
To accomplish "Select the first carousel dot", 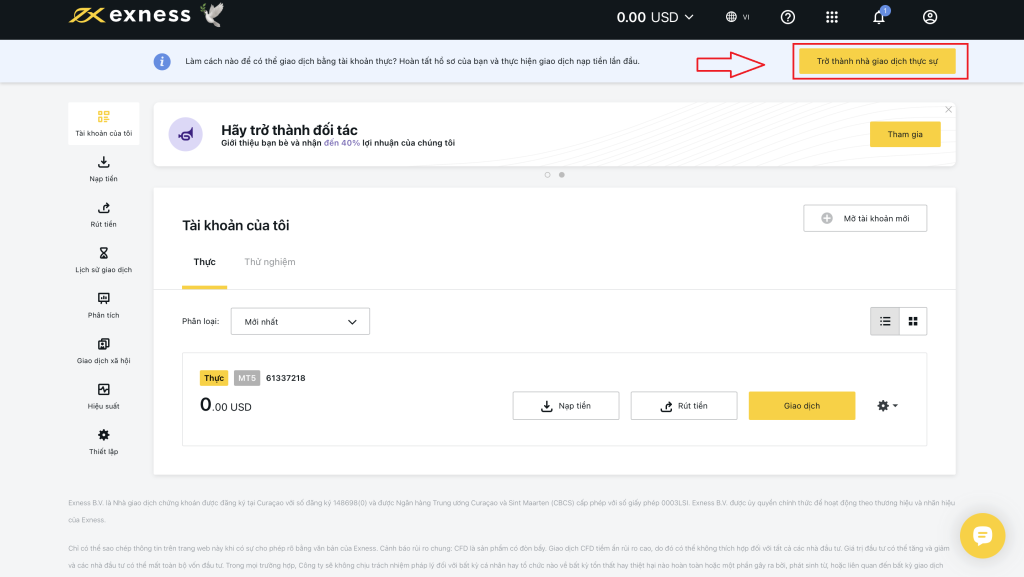I will [x=547, y=175].
